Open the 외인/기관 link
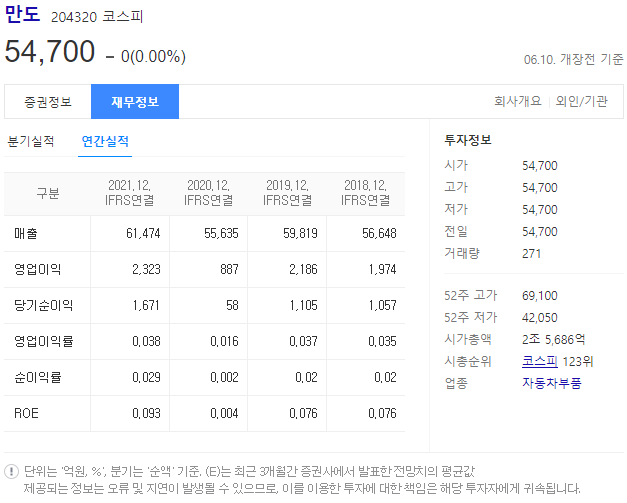This screenshot has width=627, height=503. click(582, 101)
